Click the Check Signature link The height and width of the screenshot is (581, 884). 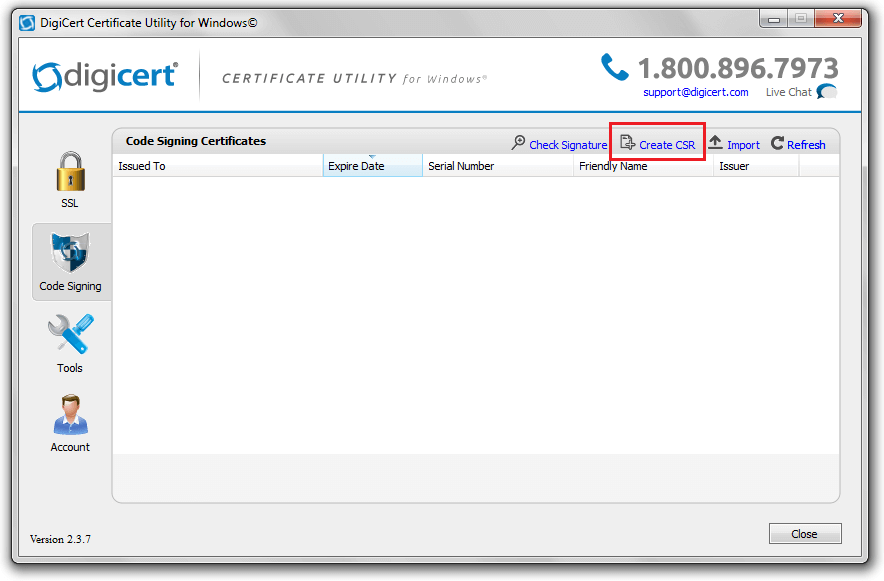pyautogui.click(x=568, y=145)
